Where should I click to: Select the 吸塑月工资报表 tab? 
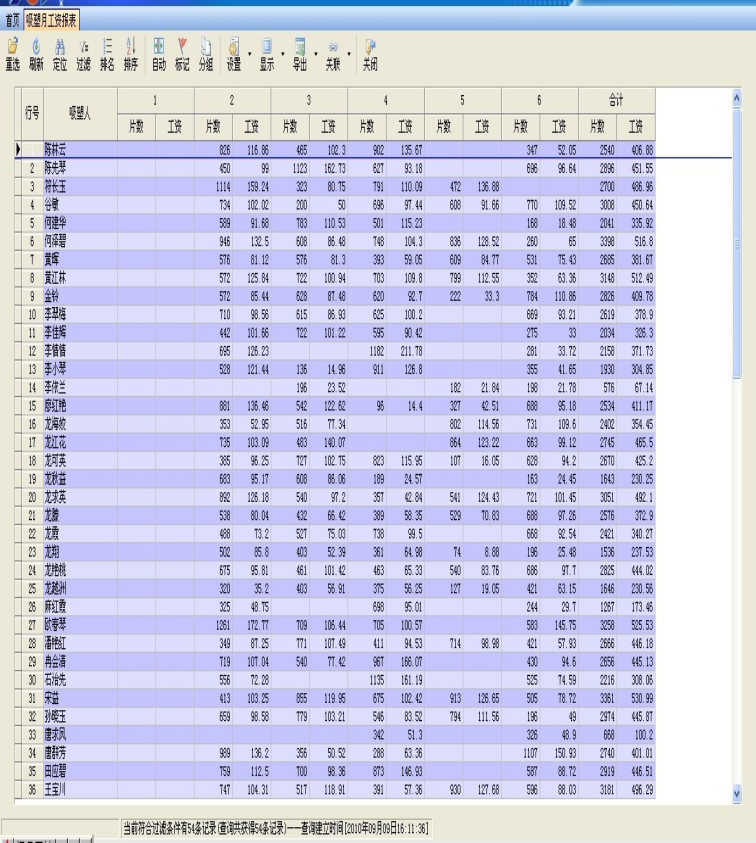pyautogui.click(x=52, y=20)
